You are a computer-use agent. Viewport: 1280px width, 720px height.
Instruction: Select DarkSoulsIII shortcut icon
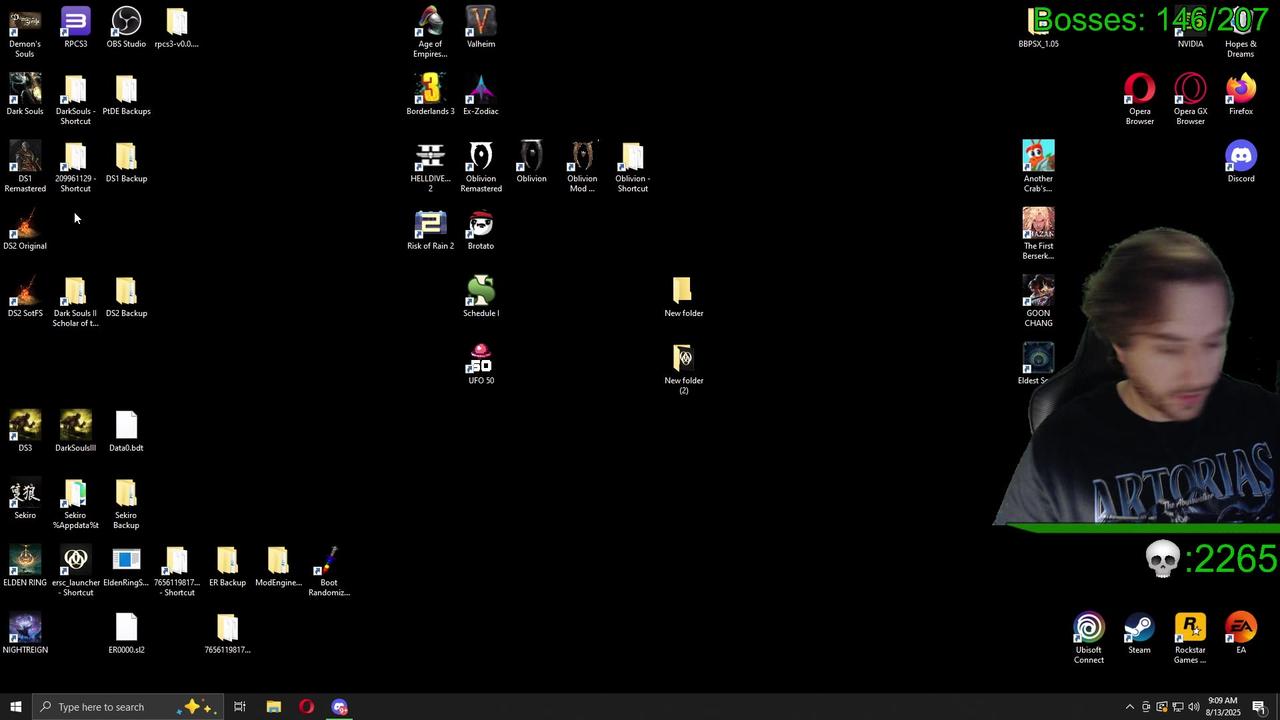tap(75, 431)
